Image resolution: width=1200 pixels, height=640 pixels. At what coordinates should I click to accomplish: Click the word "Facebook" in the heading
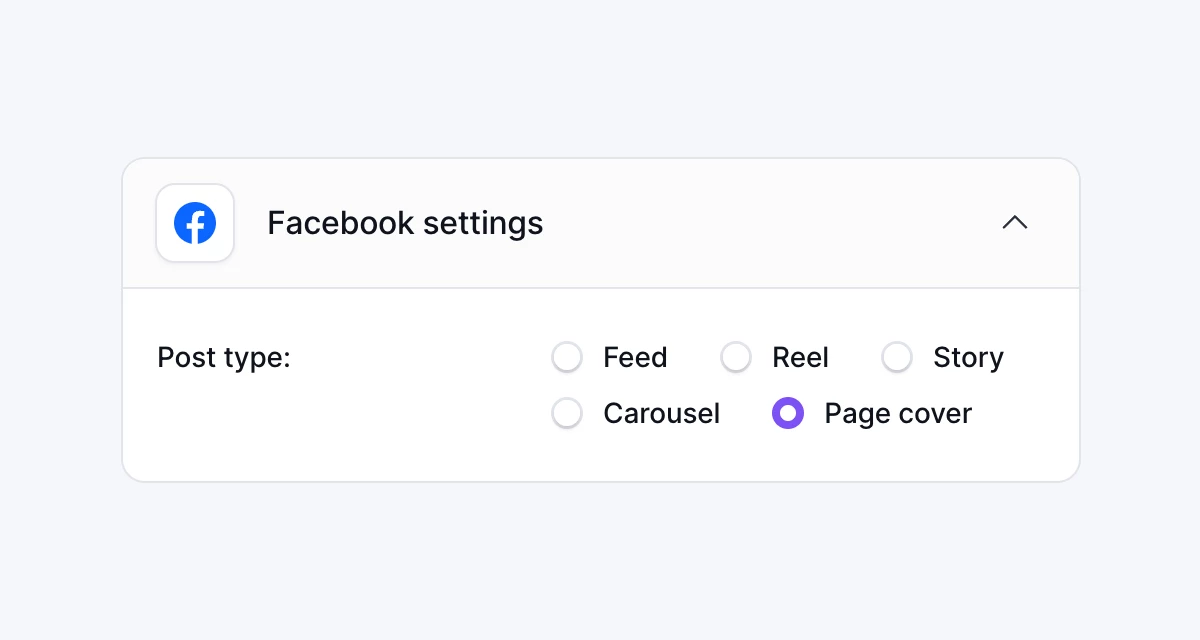pyautogui.click(x=340, y=223)
